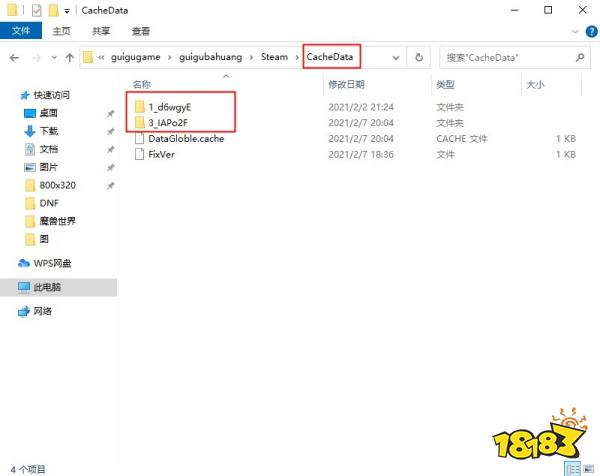This screenshot has height=476, width=600.
Task: Select the 1_d6wgyE folder
Action: point(170,107)
